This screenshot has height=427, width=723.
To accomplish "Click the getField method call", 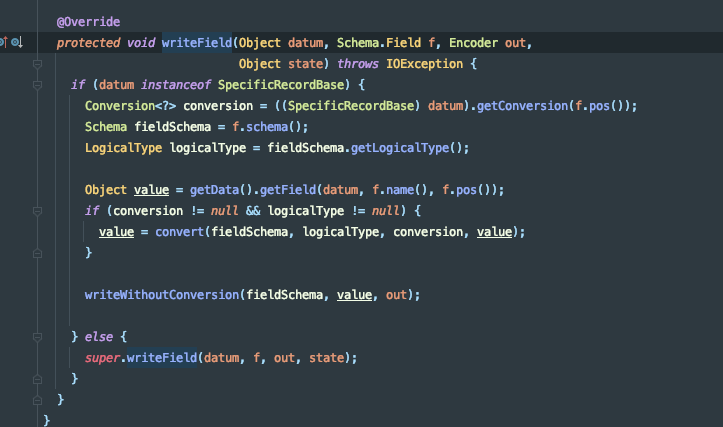I will click(288, 190).
